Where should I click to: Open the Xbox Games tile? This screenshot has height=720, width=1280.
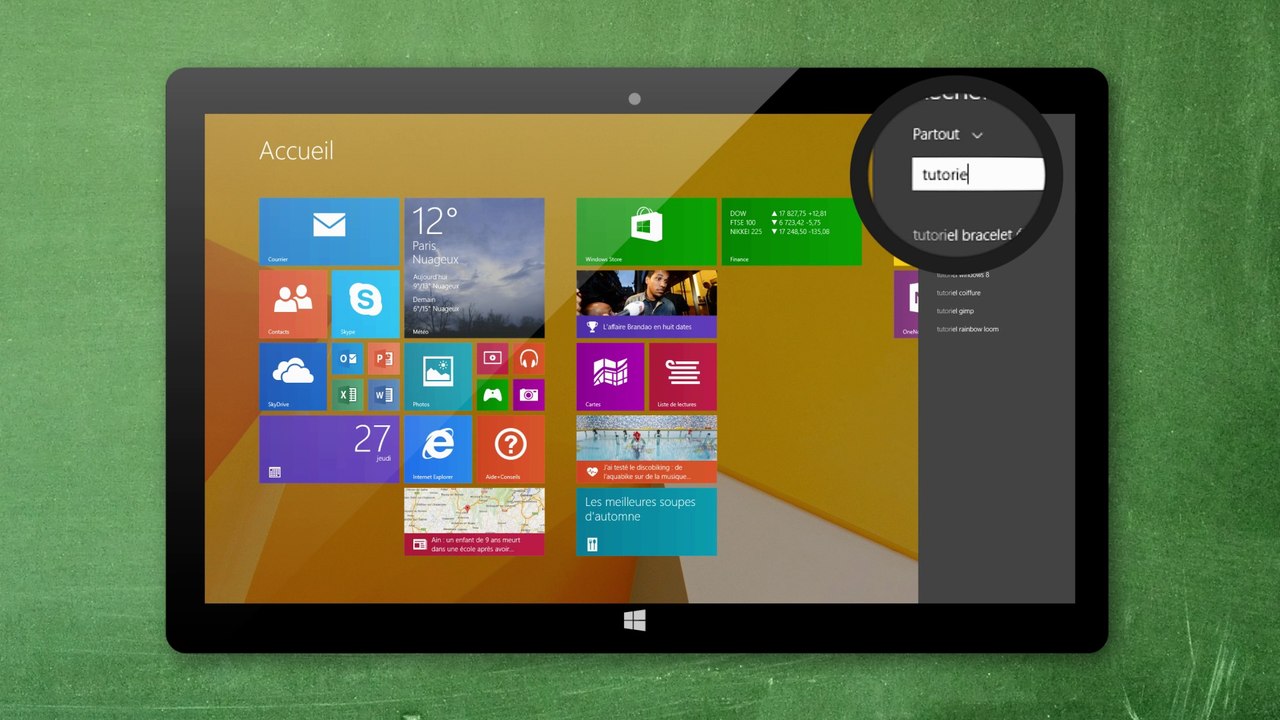492,395
